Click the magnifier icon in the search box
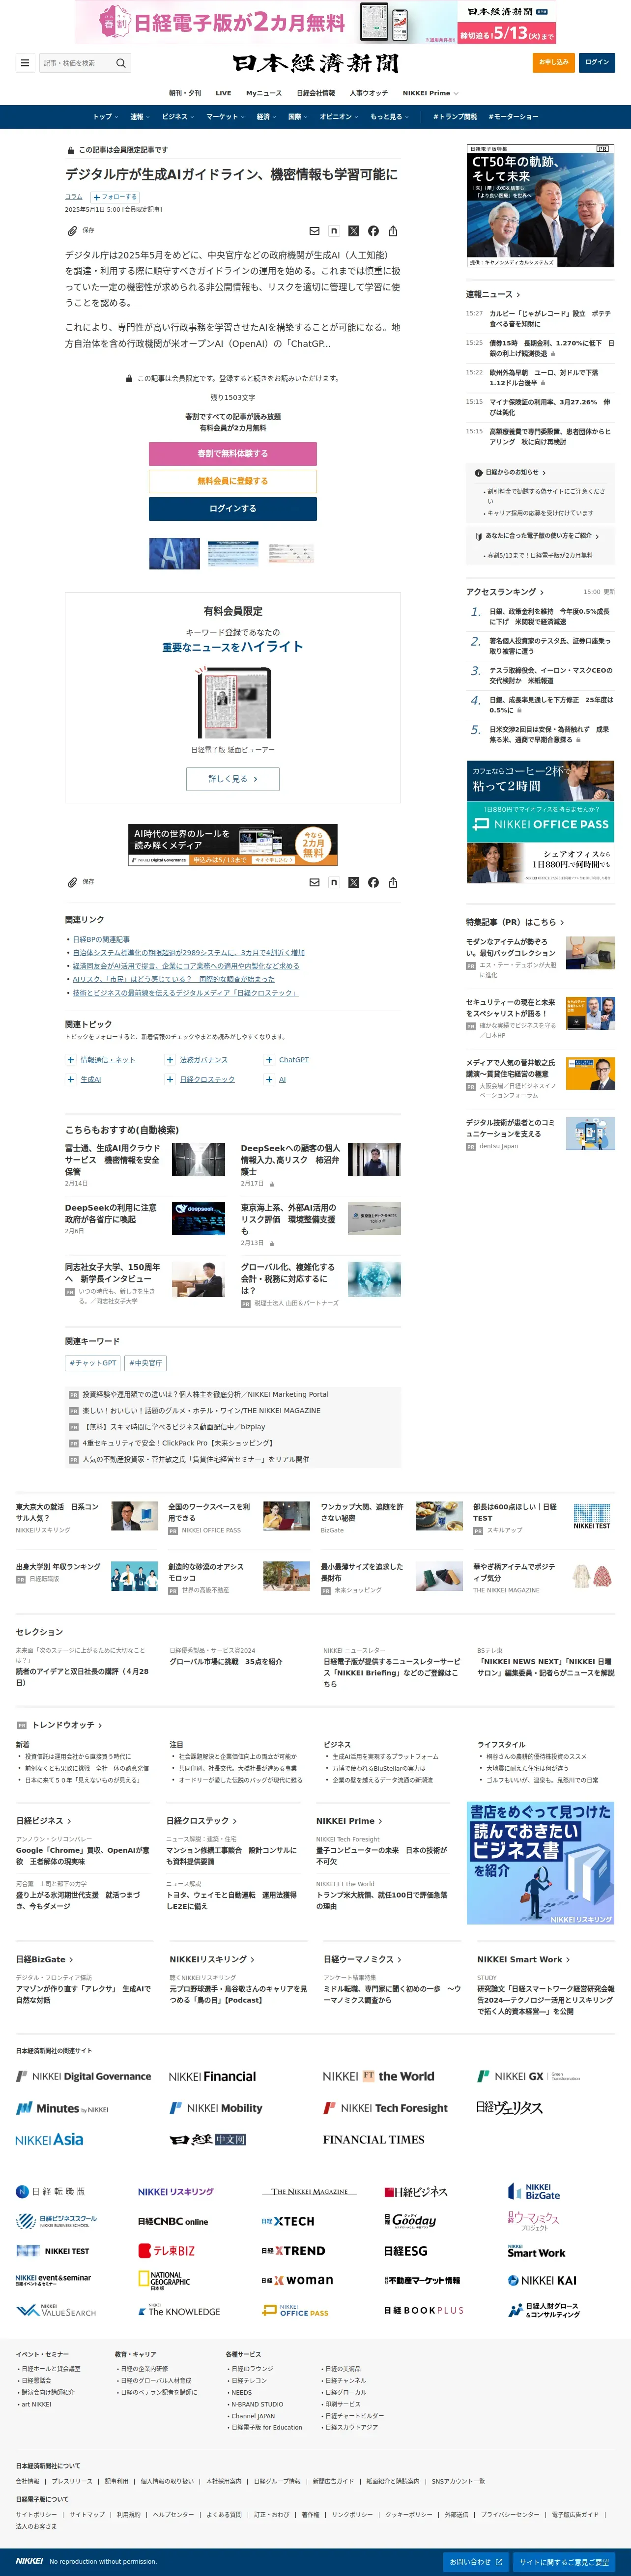This screenshot has width=631, height=2576. tap(121, 63)
